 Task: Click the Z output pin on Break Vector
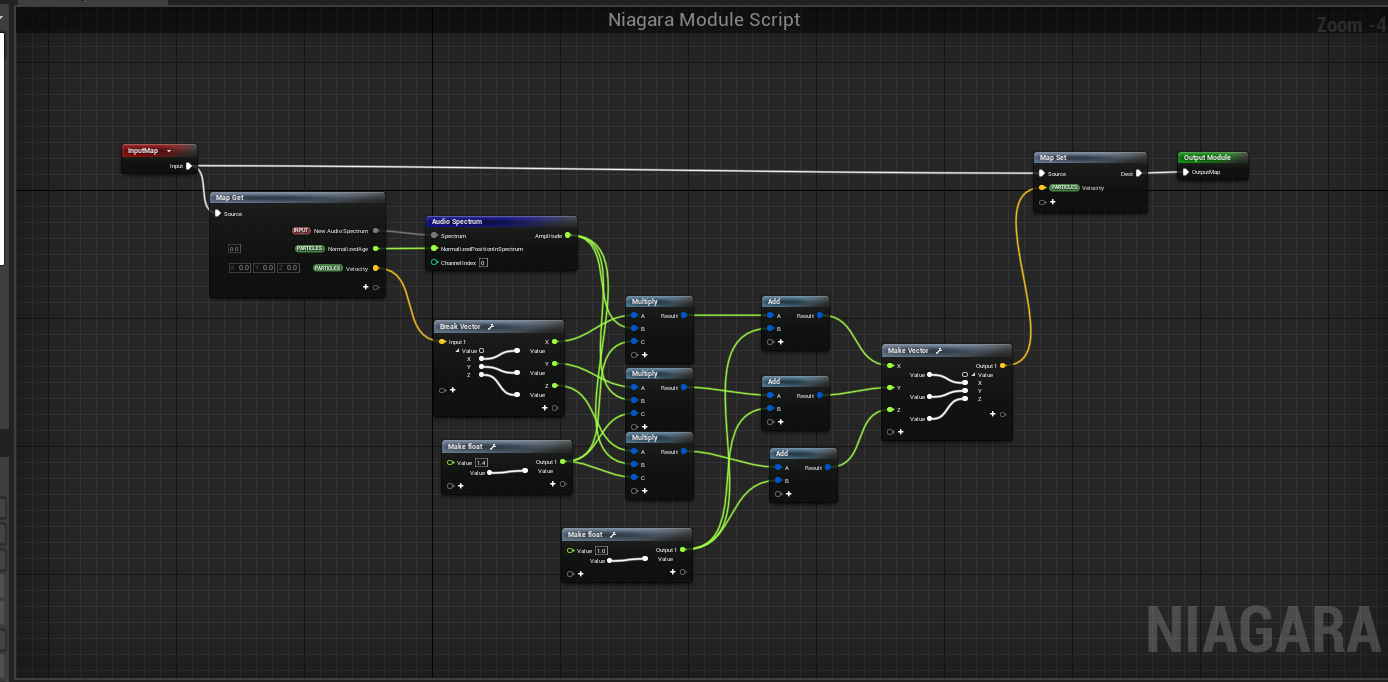click(x=555, y=385)
